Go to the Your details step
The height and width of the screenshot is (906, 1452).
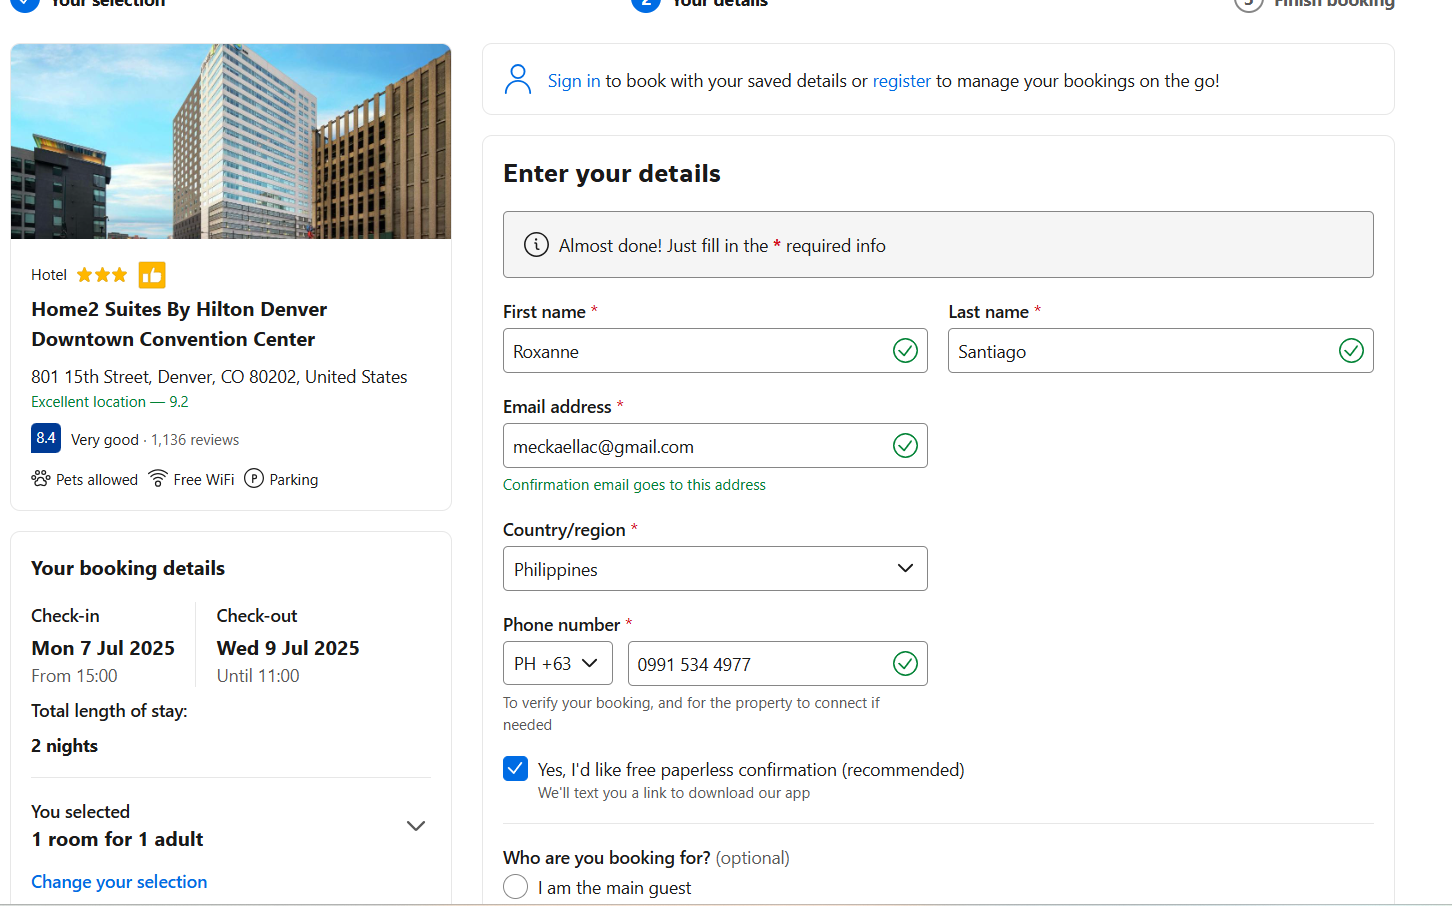click(718, 3)
